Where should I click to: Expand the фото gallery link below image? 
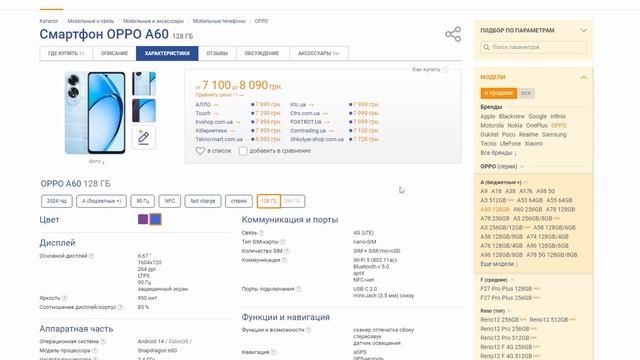[96, 162]
